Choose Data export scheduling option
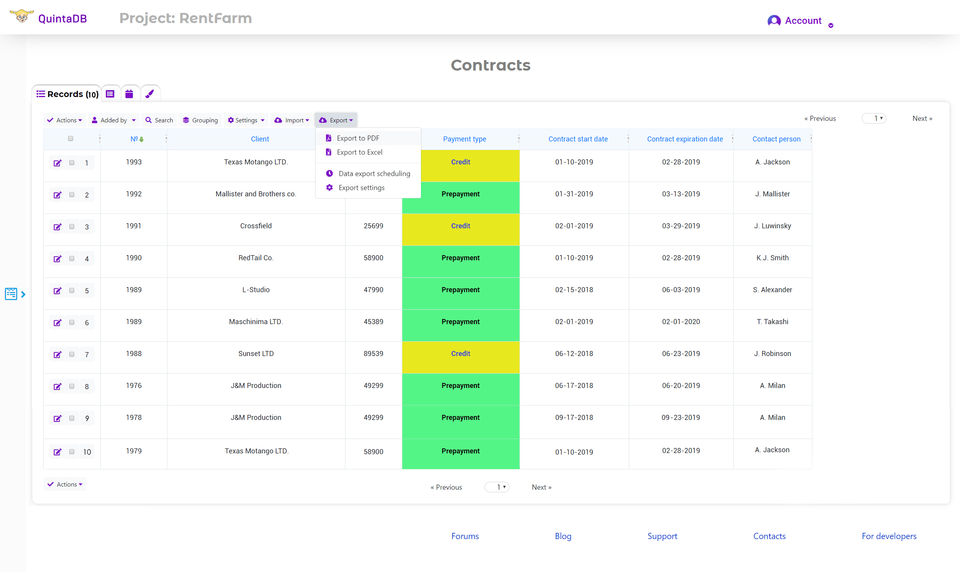960x575 pixels. 373,174
